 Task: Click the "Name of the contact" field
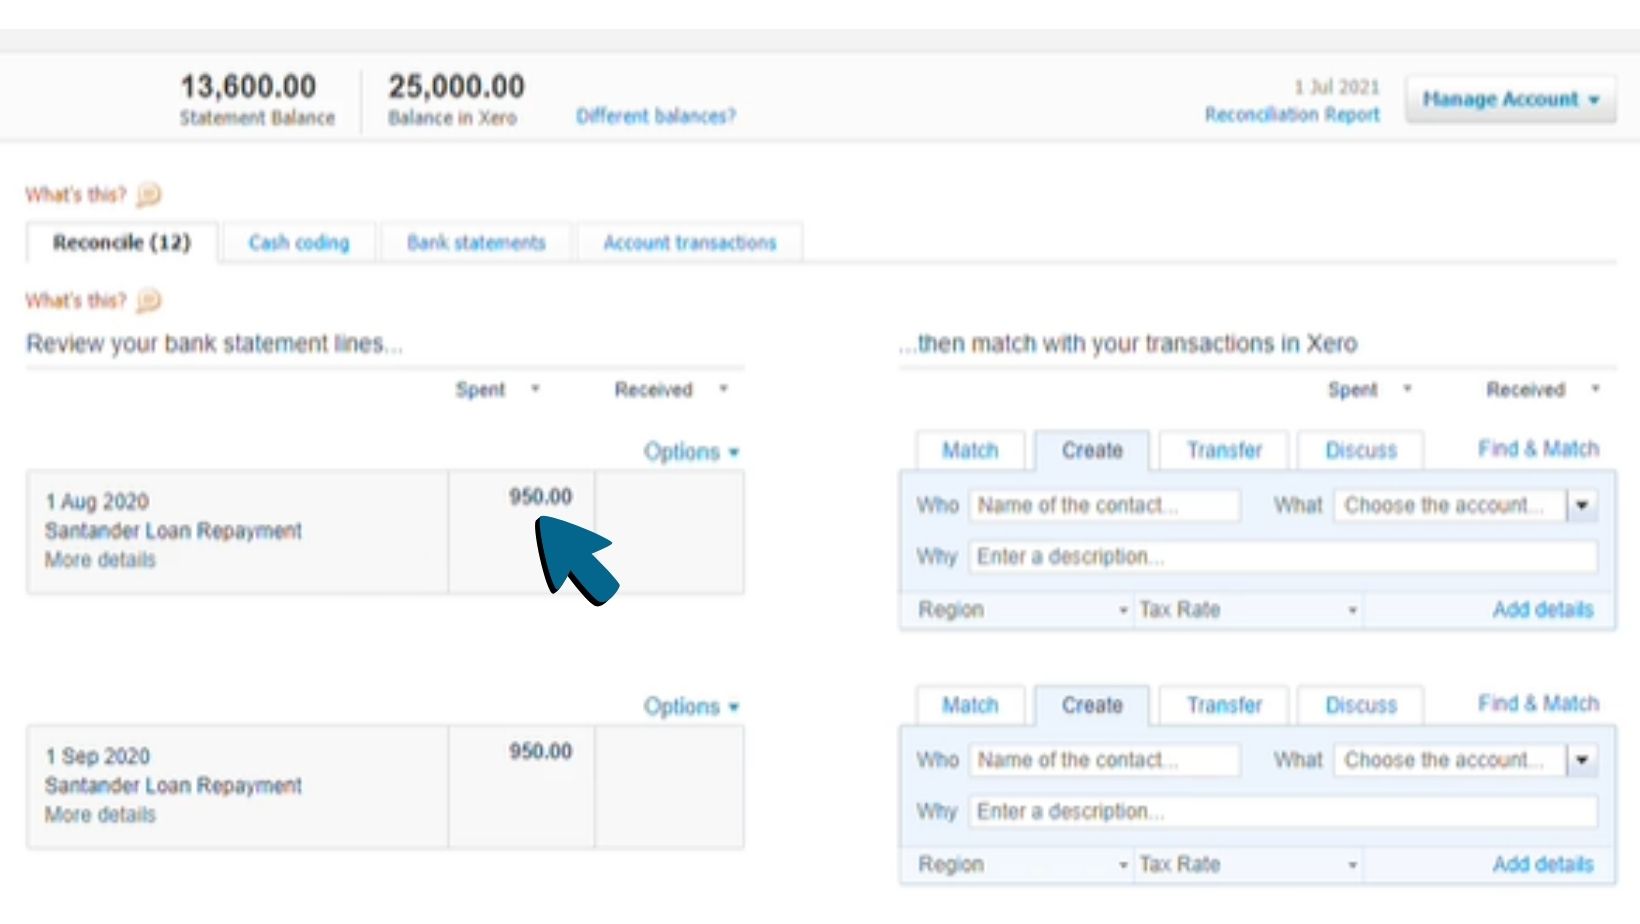pos(1103,505)
